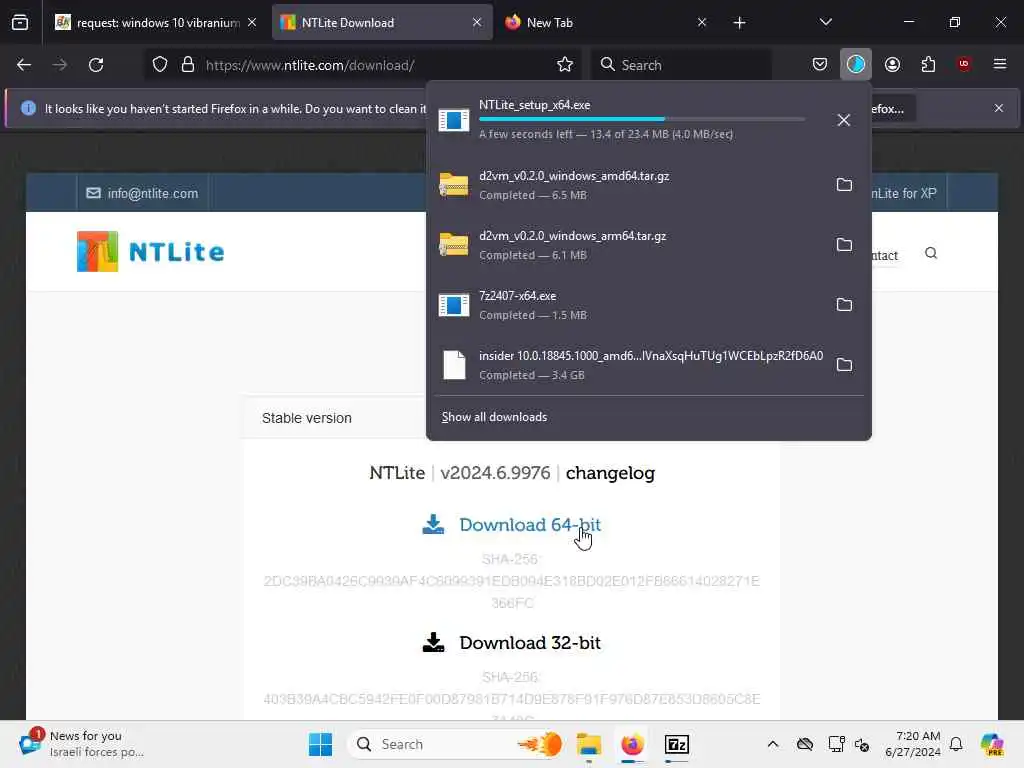This screenshot has height=768, width=1024.
Task: Open File Explorer from taskbar
Action: pos(588,744)
